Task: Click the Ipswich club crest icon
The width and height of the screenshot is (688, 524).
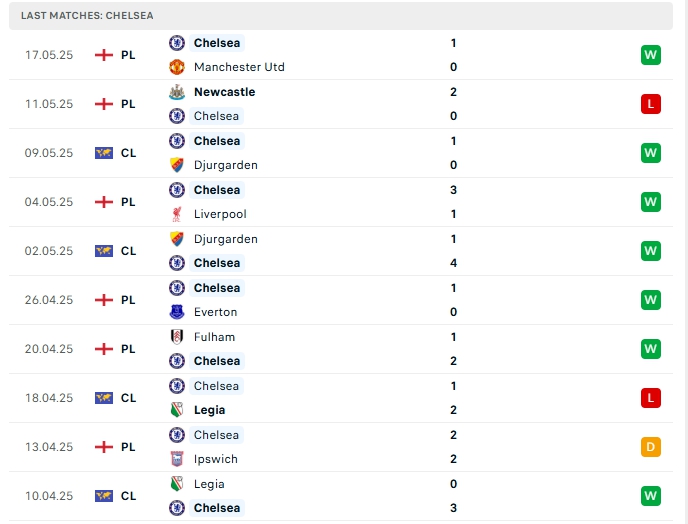Action: coord(177,459)
